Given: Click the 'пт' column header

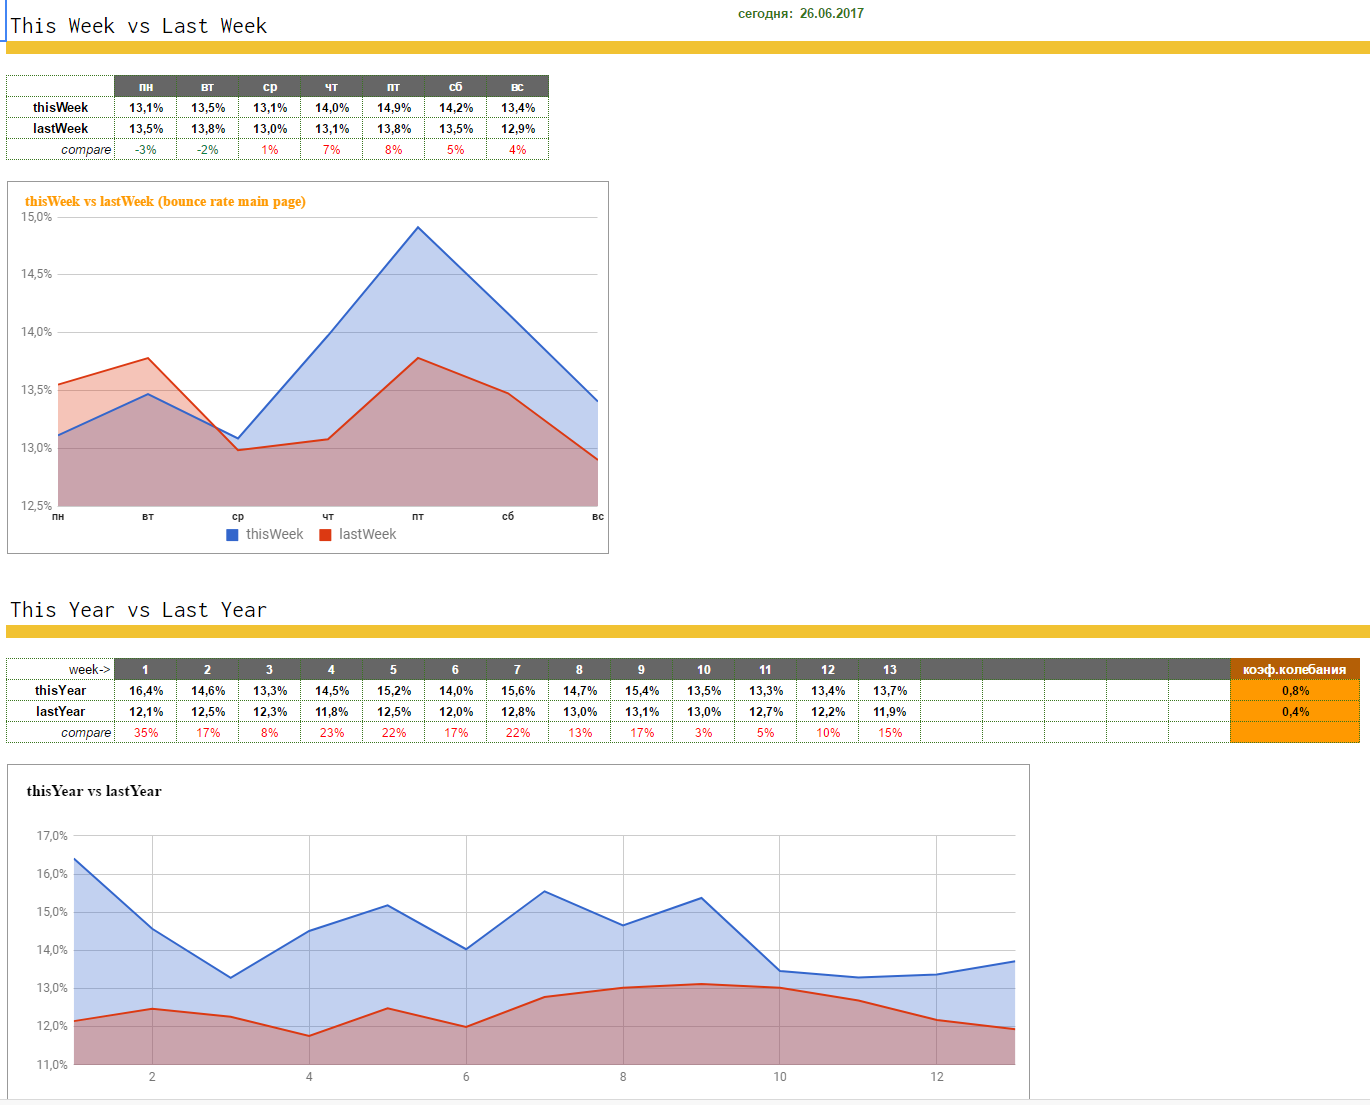Looking at the screenshot, I should tap(394, 87).
